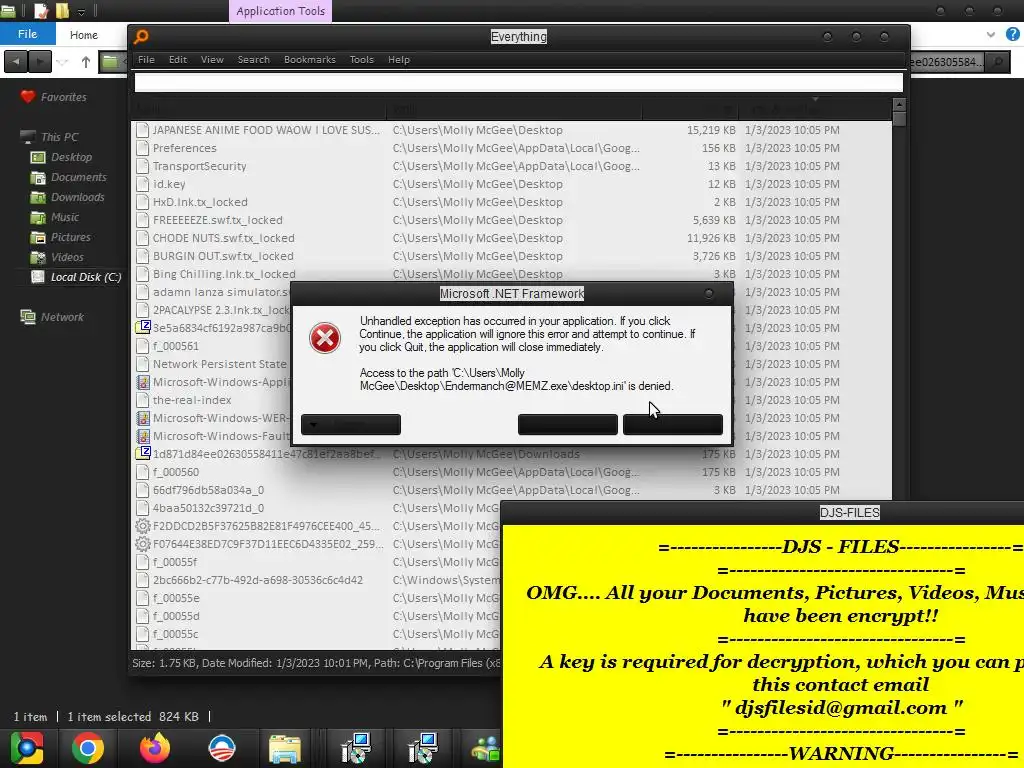The width and height of the screenshot is (1024, 768).
Task: Click the event log icon beside Microsoft-Windows-WER
Action: [142, 418]
